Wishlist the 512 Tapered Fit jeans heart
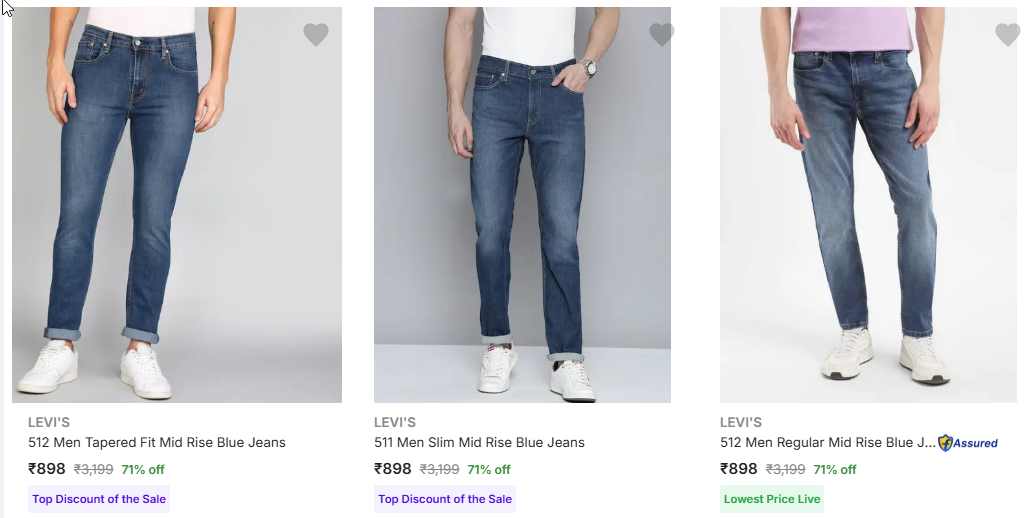This screenshot has height=518, width=1030. point(316,35)
